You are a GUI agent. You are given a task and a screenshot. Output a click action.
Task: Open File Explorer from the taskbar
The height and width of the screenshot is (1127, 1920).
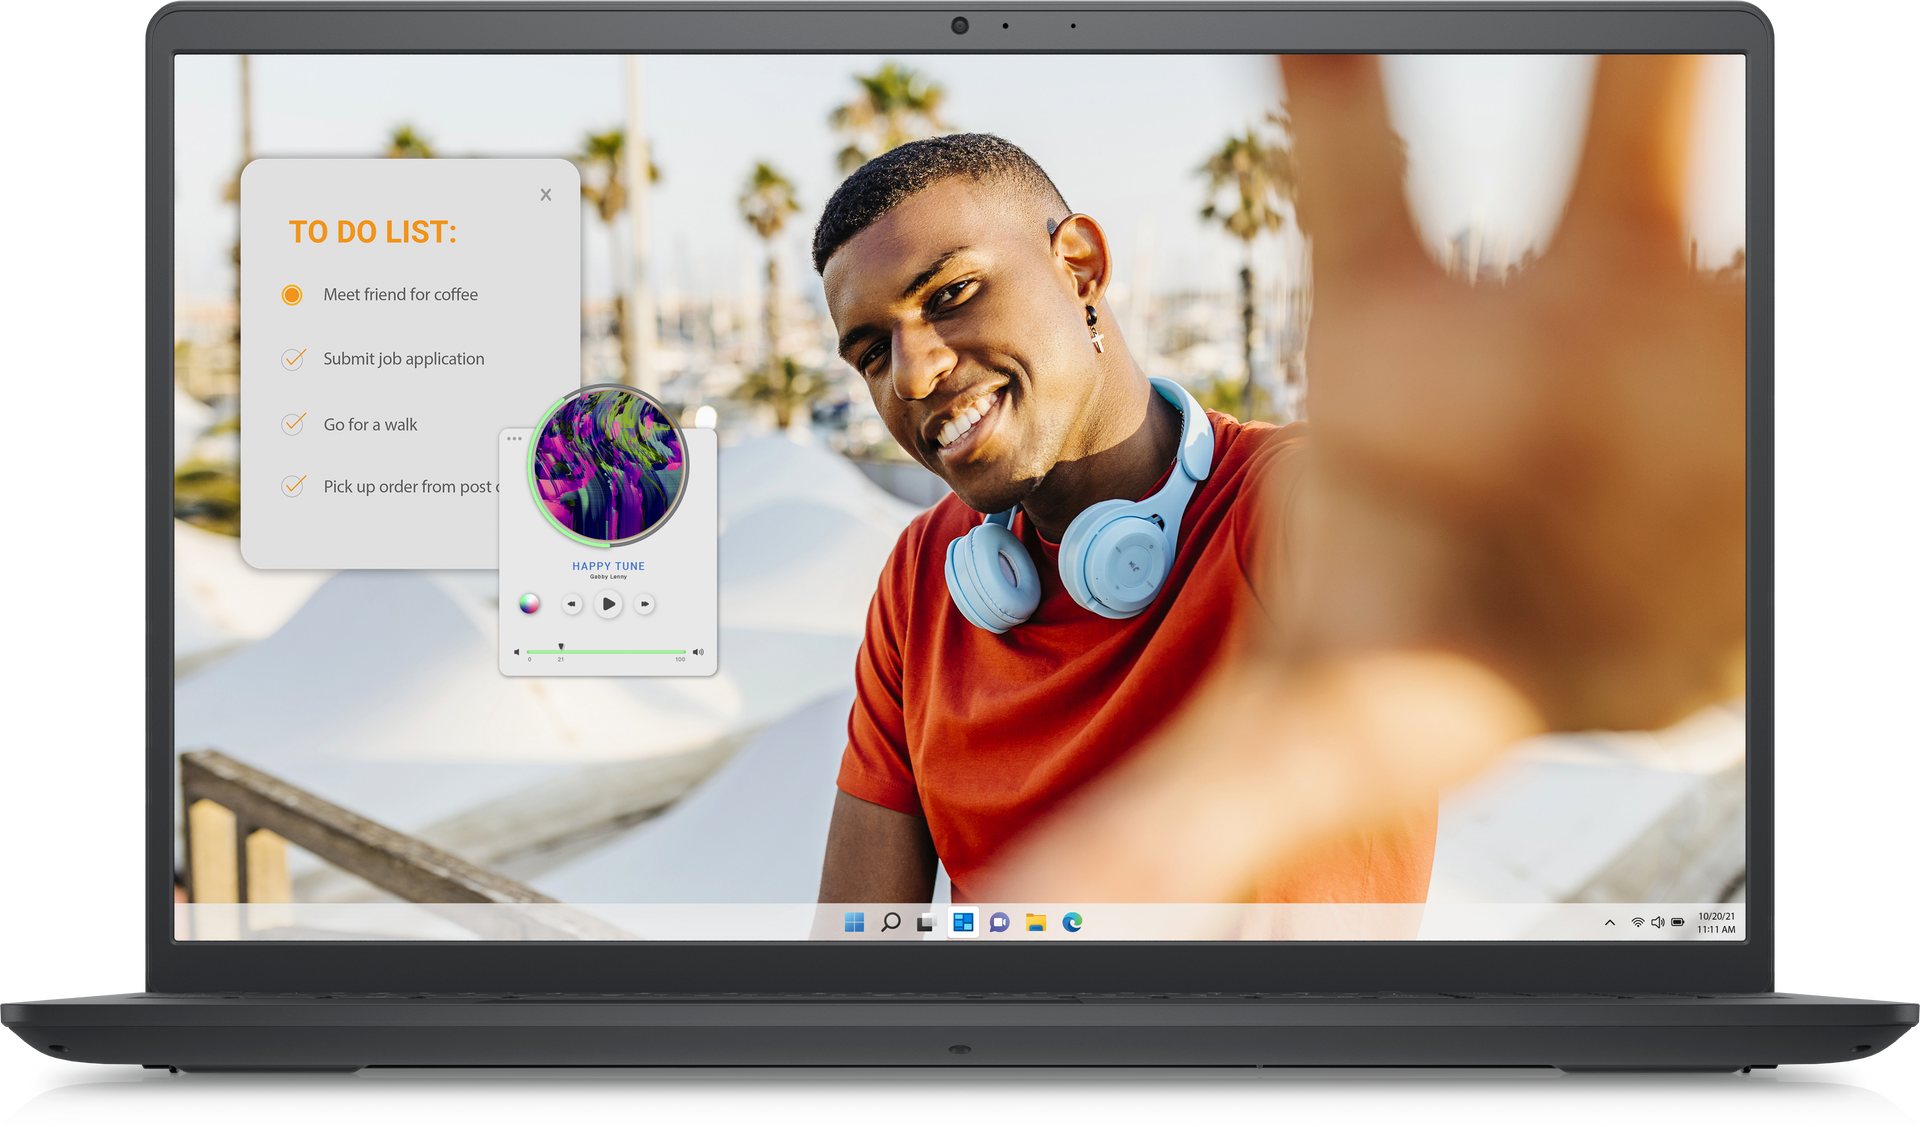point(1035,922)
